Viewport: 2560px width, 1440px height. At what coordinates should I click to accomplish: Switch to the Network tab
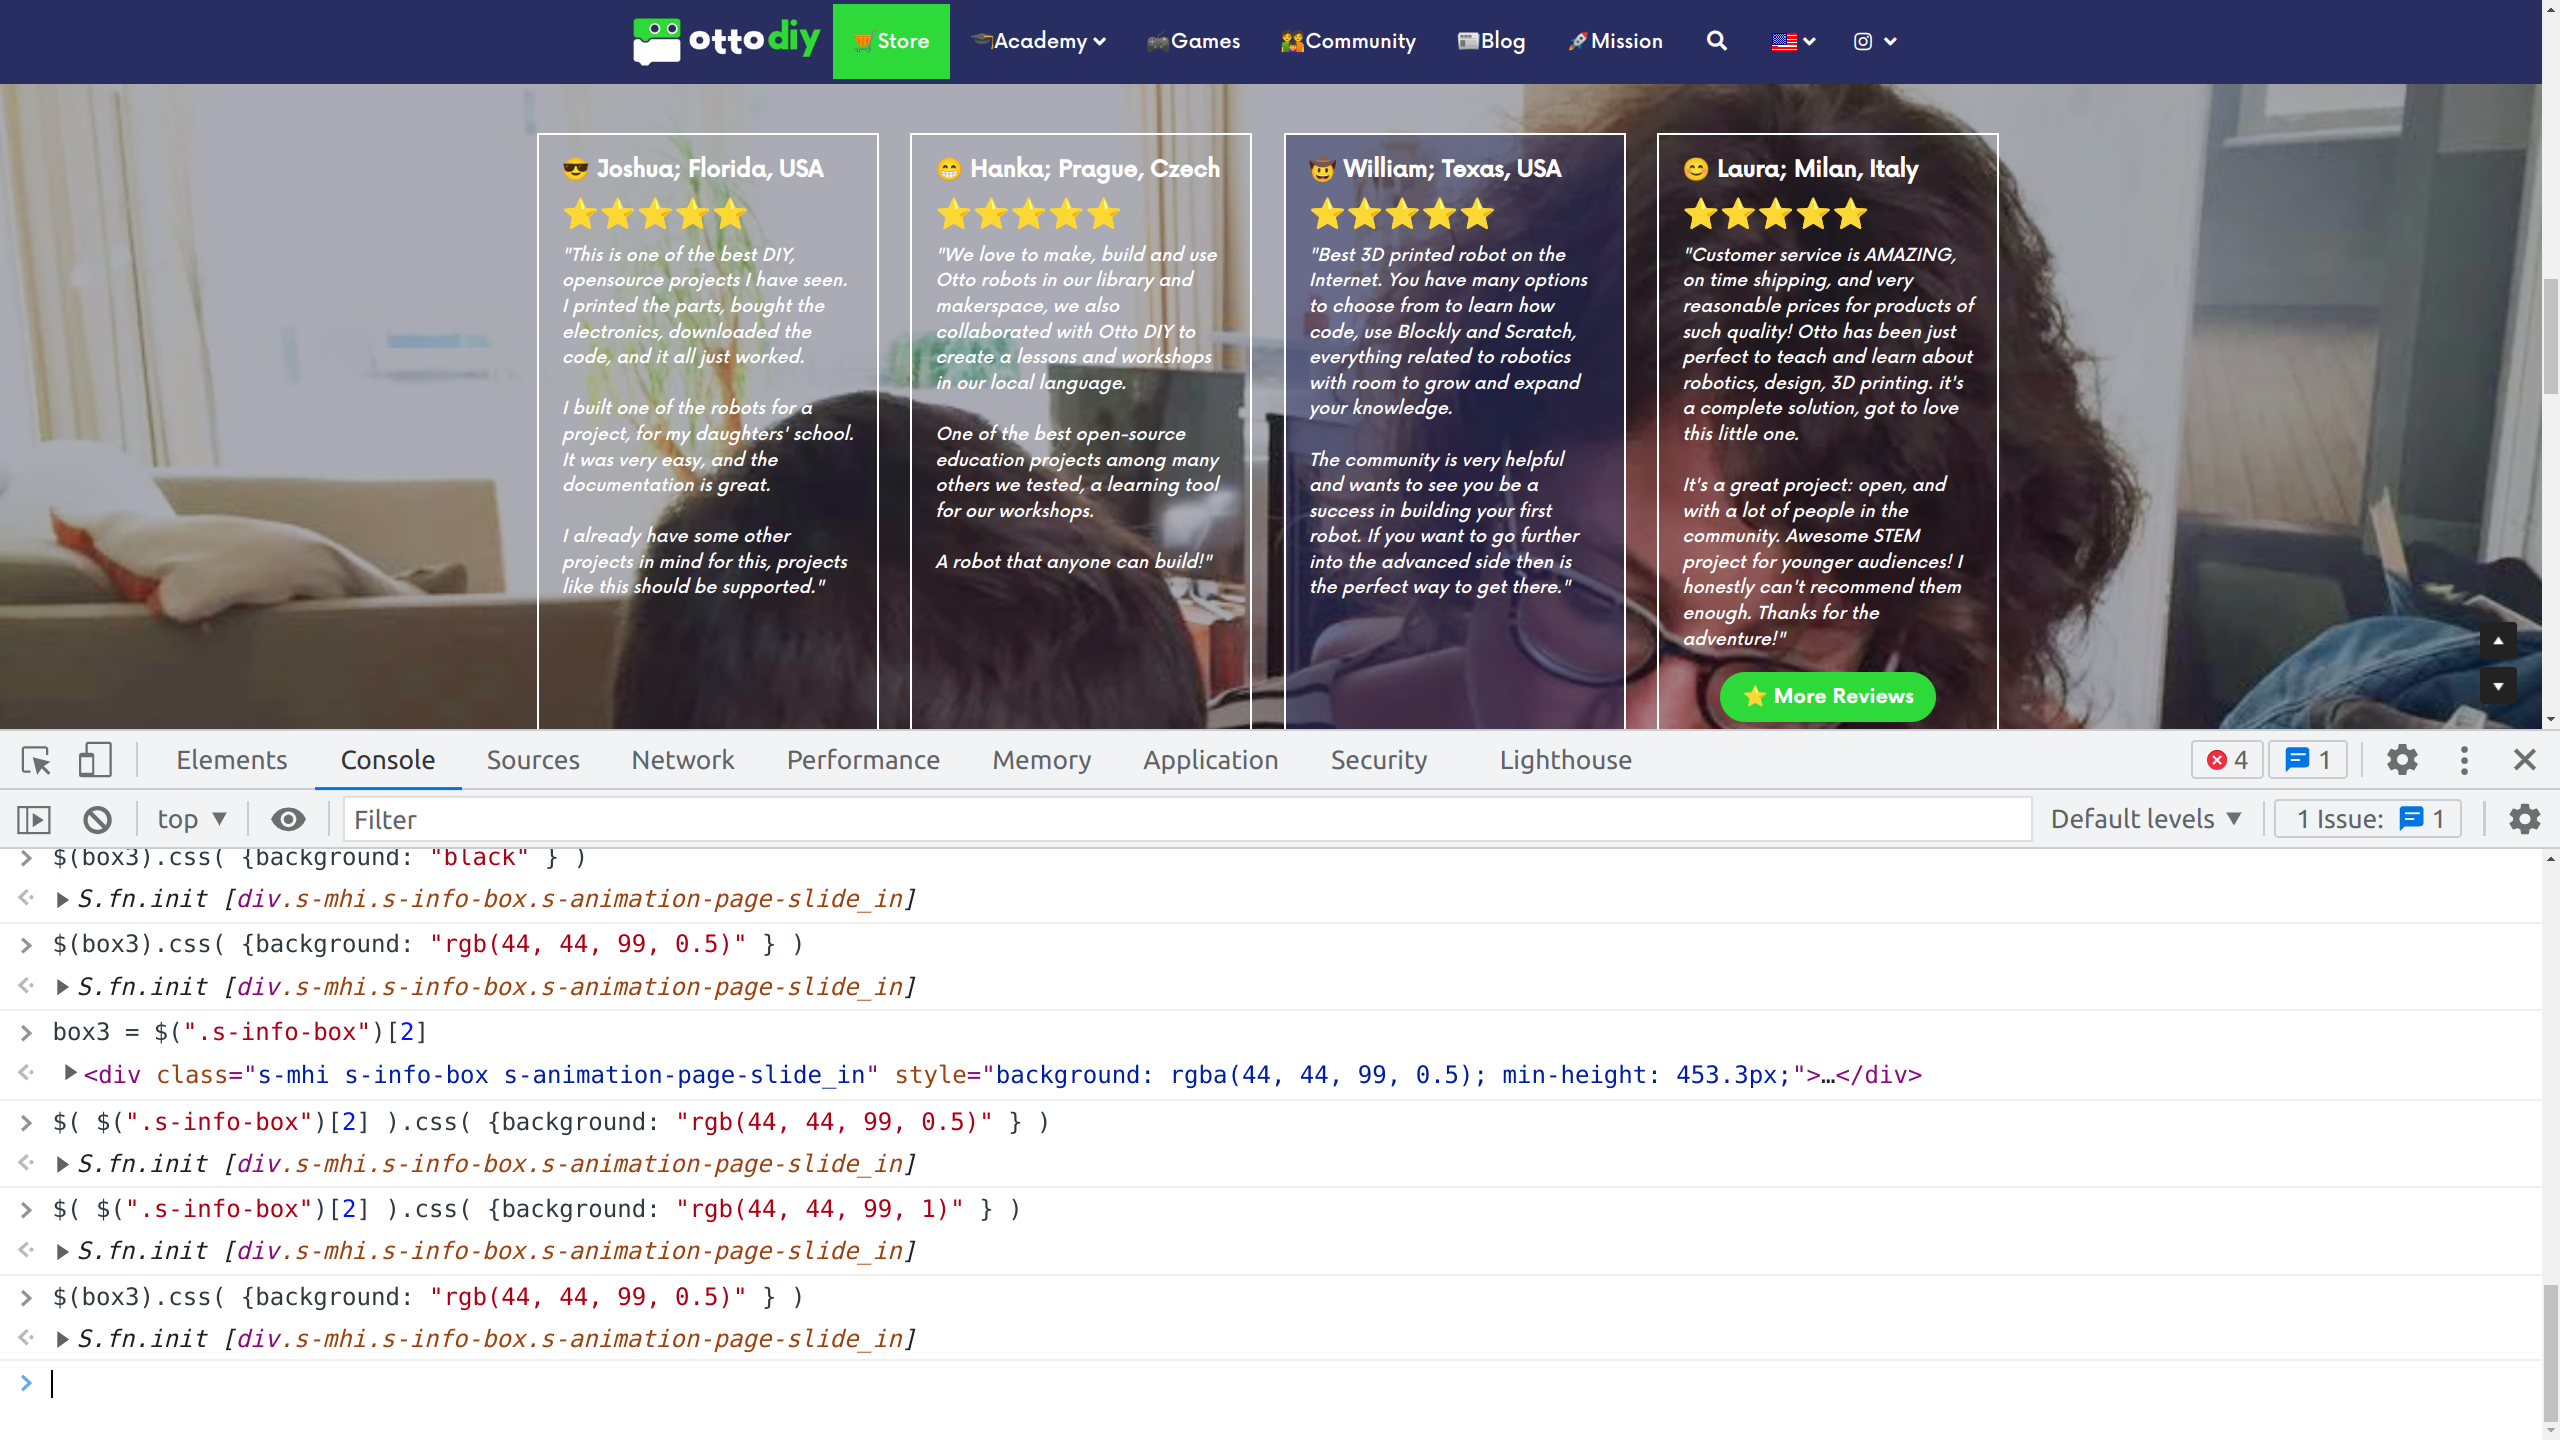click(x=682, y=760)
